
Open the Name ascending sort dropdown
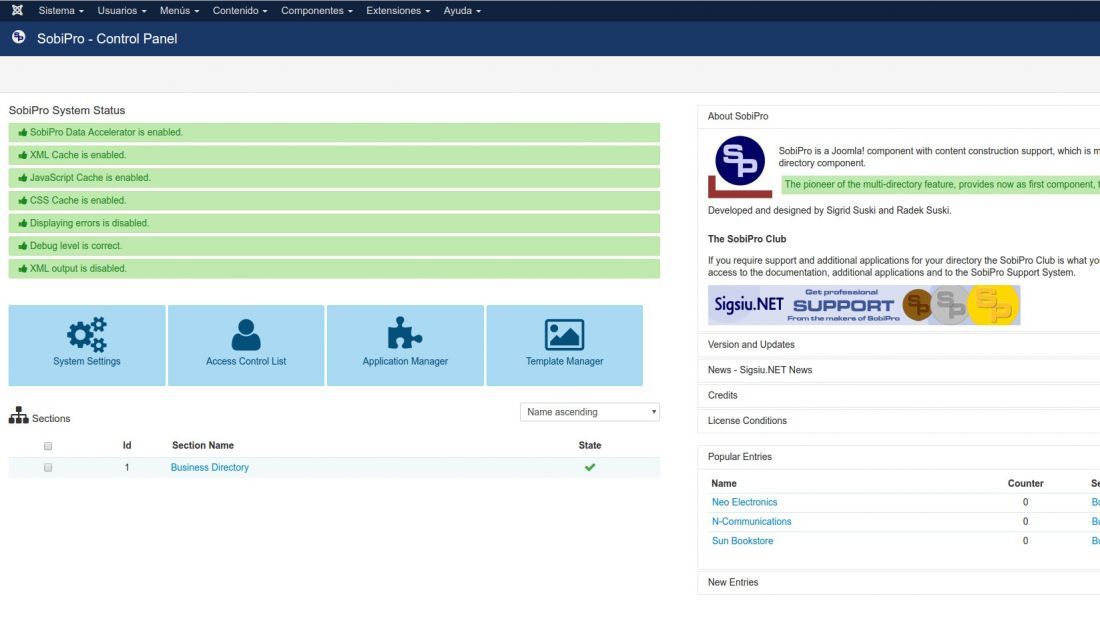coord(590,412)
